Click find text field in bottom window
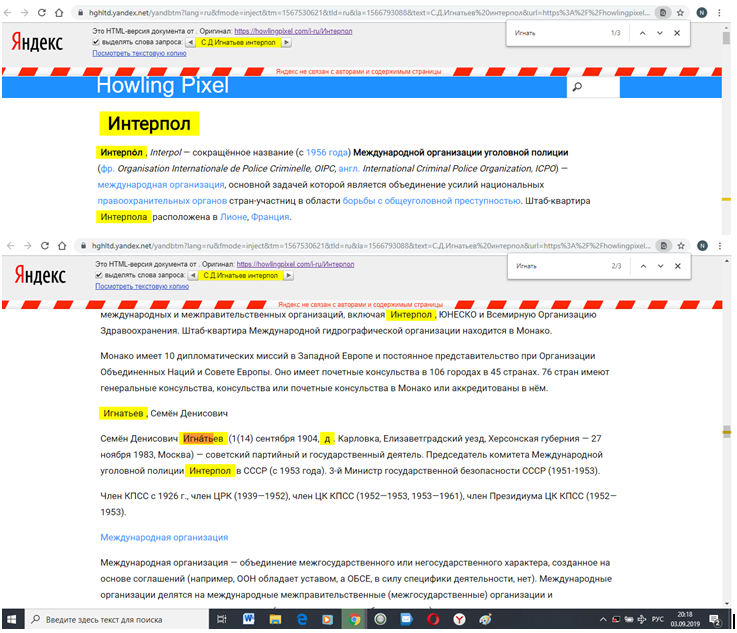The image size is (737, 633). coord(558,266)
